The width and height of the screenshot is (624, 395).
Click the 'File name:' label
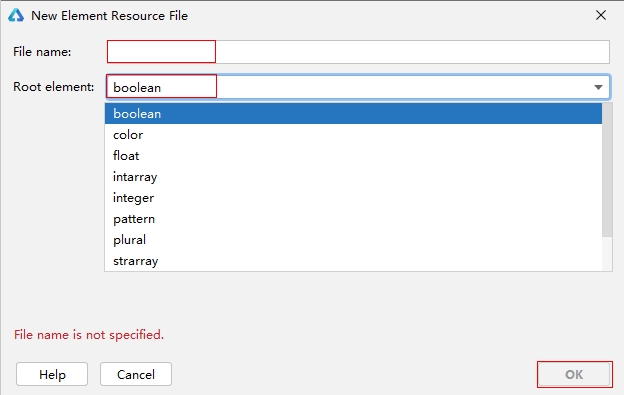point(42,52)
